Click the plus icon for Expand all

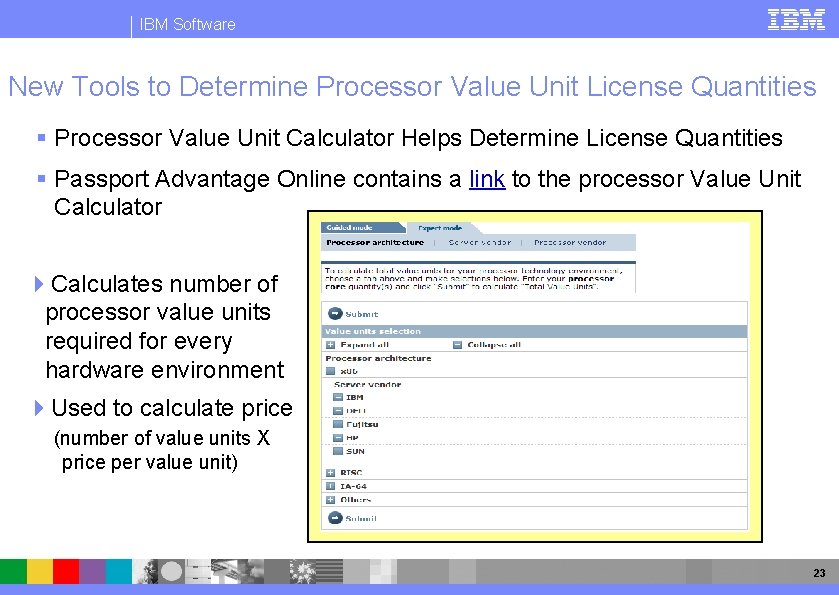pos(331,345)
